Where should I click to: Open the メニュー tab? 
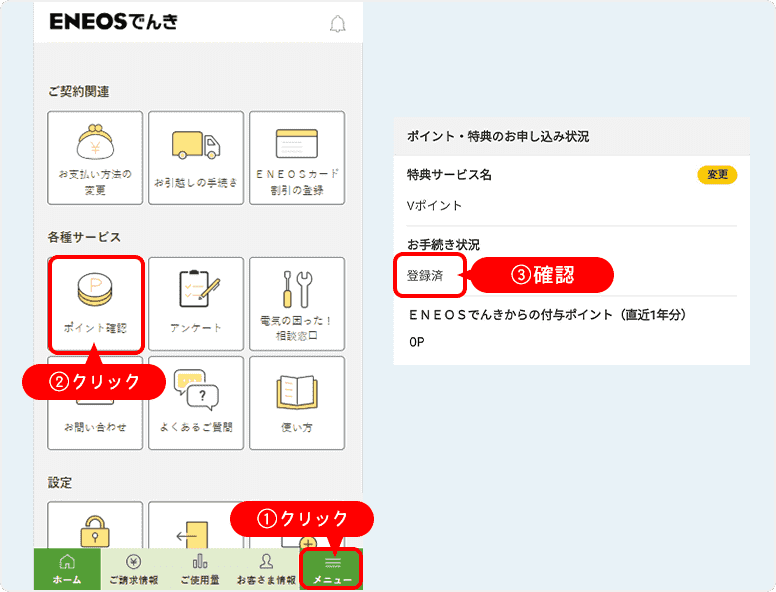point(332,569)
